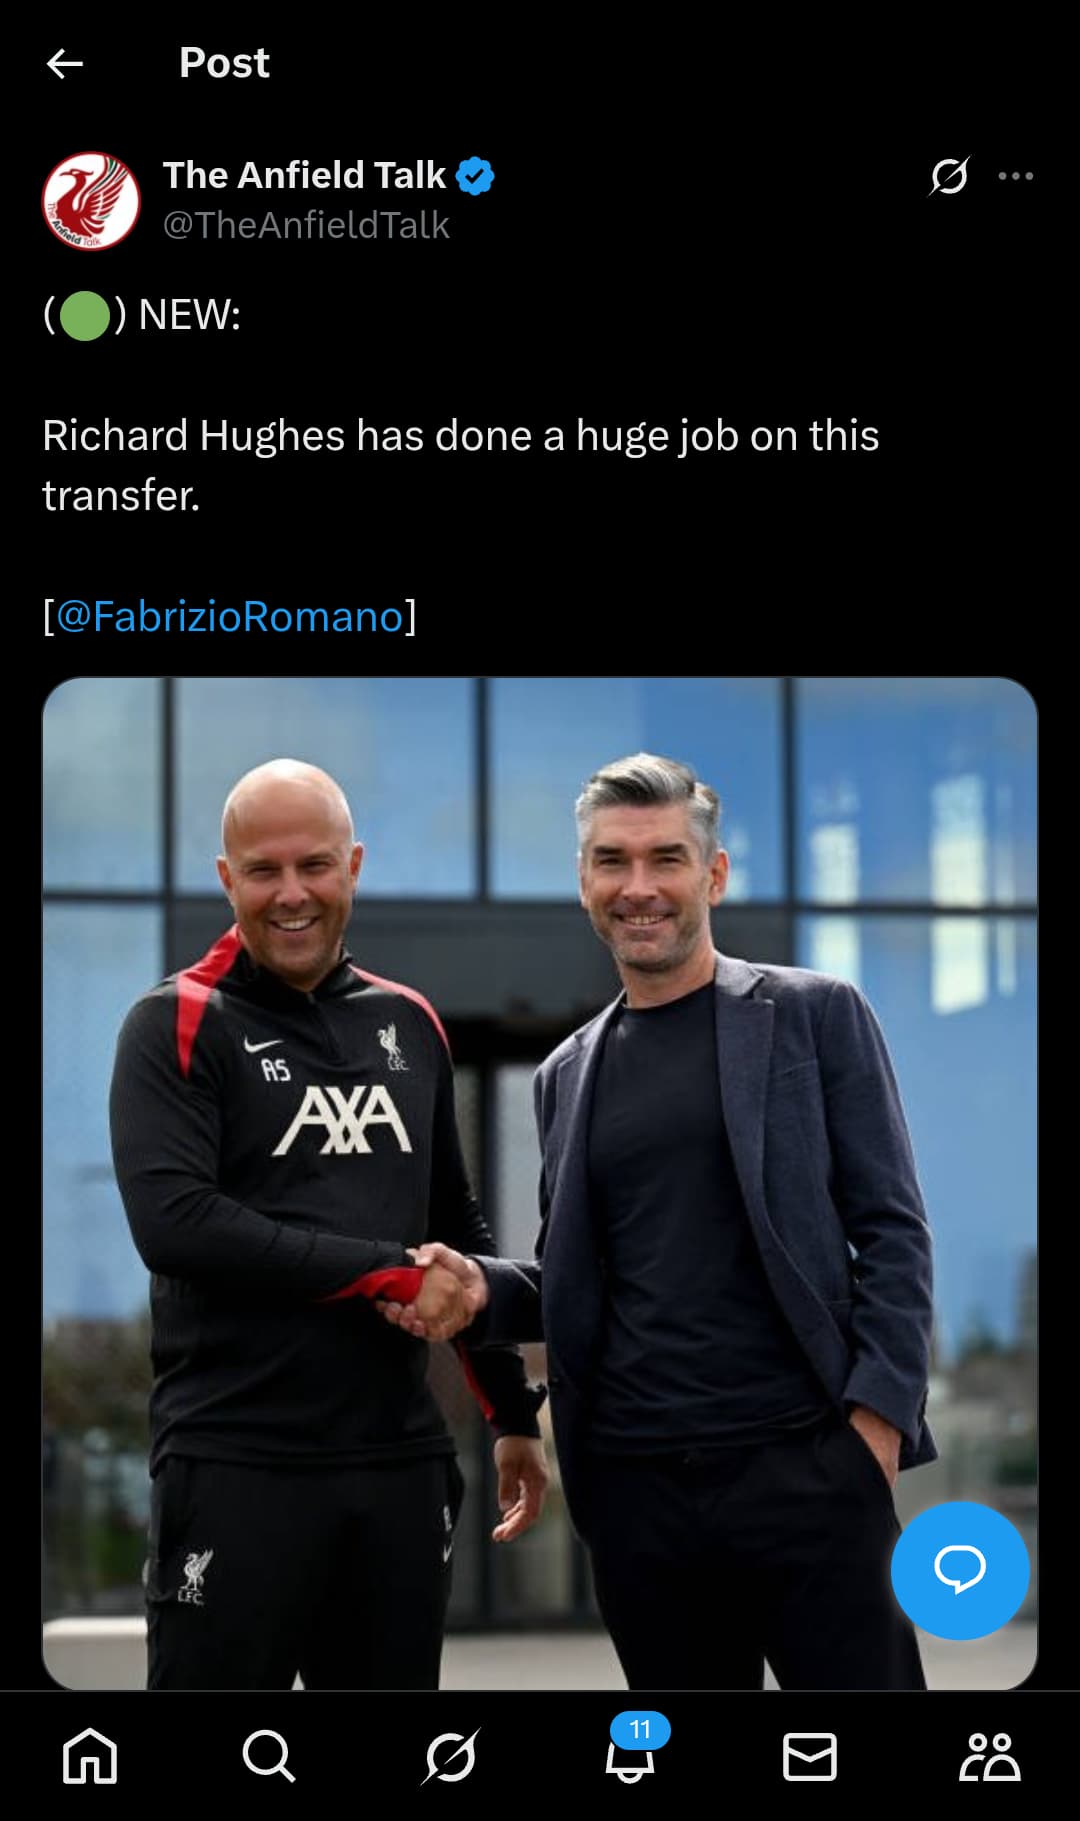Tap the blue floating reply button

coord(960,1570)
